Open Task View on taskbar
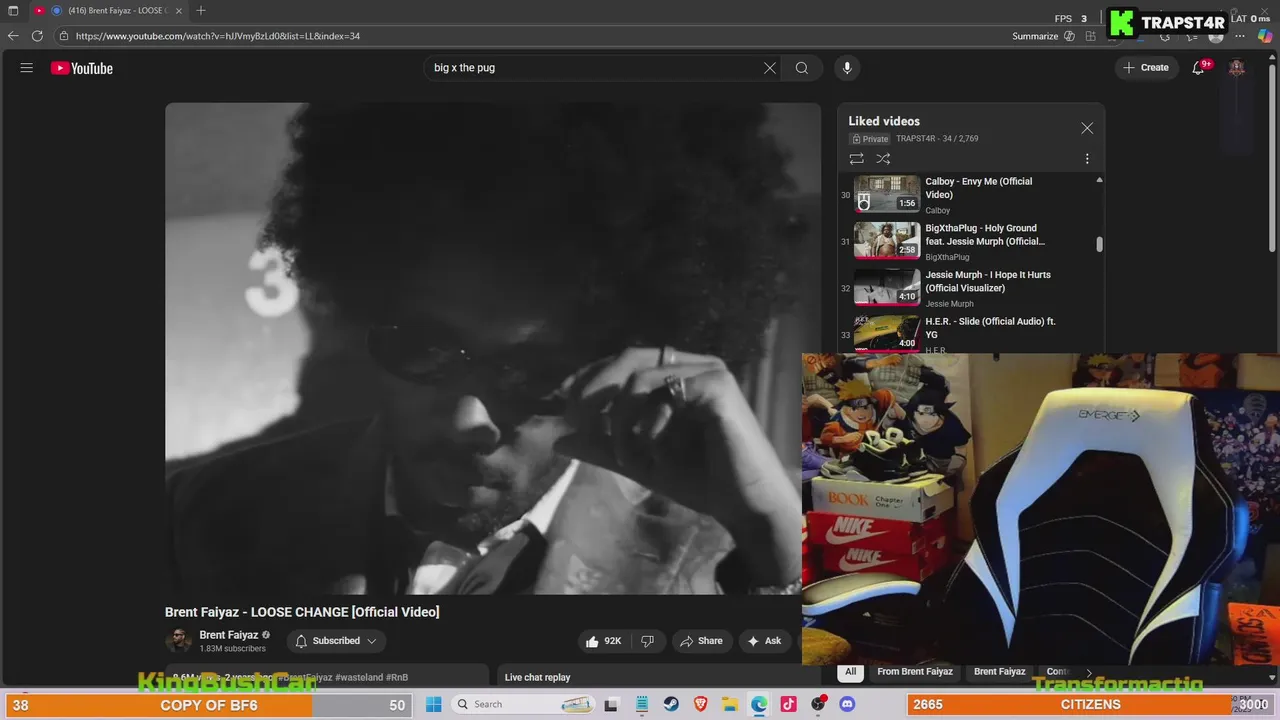Viewport: 1280px width, 720px height. [611, 704]
